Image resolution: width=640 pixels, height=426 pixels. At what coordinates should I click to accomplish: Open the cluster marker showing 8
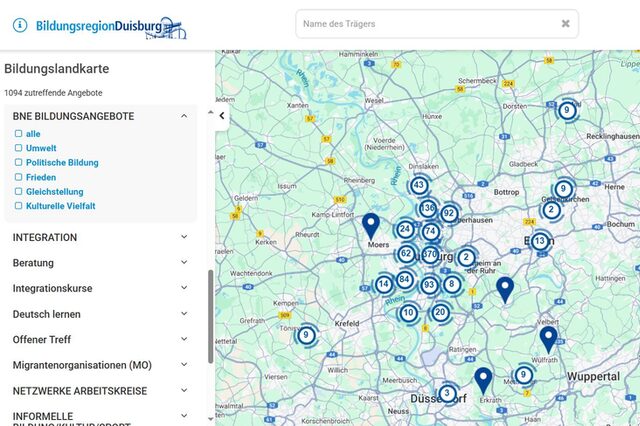[x=451, y=284]
